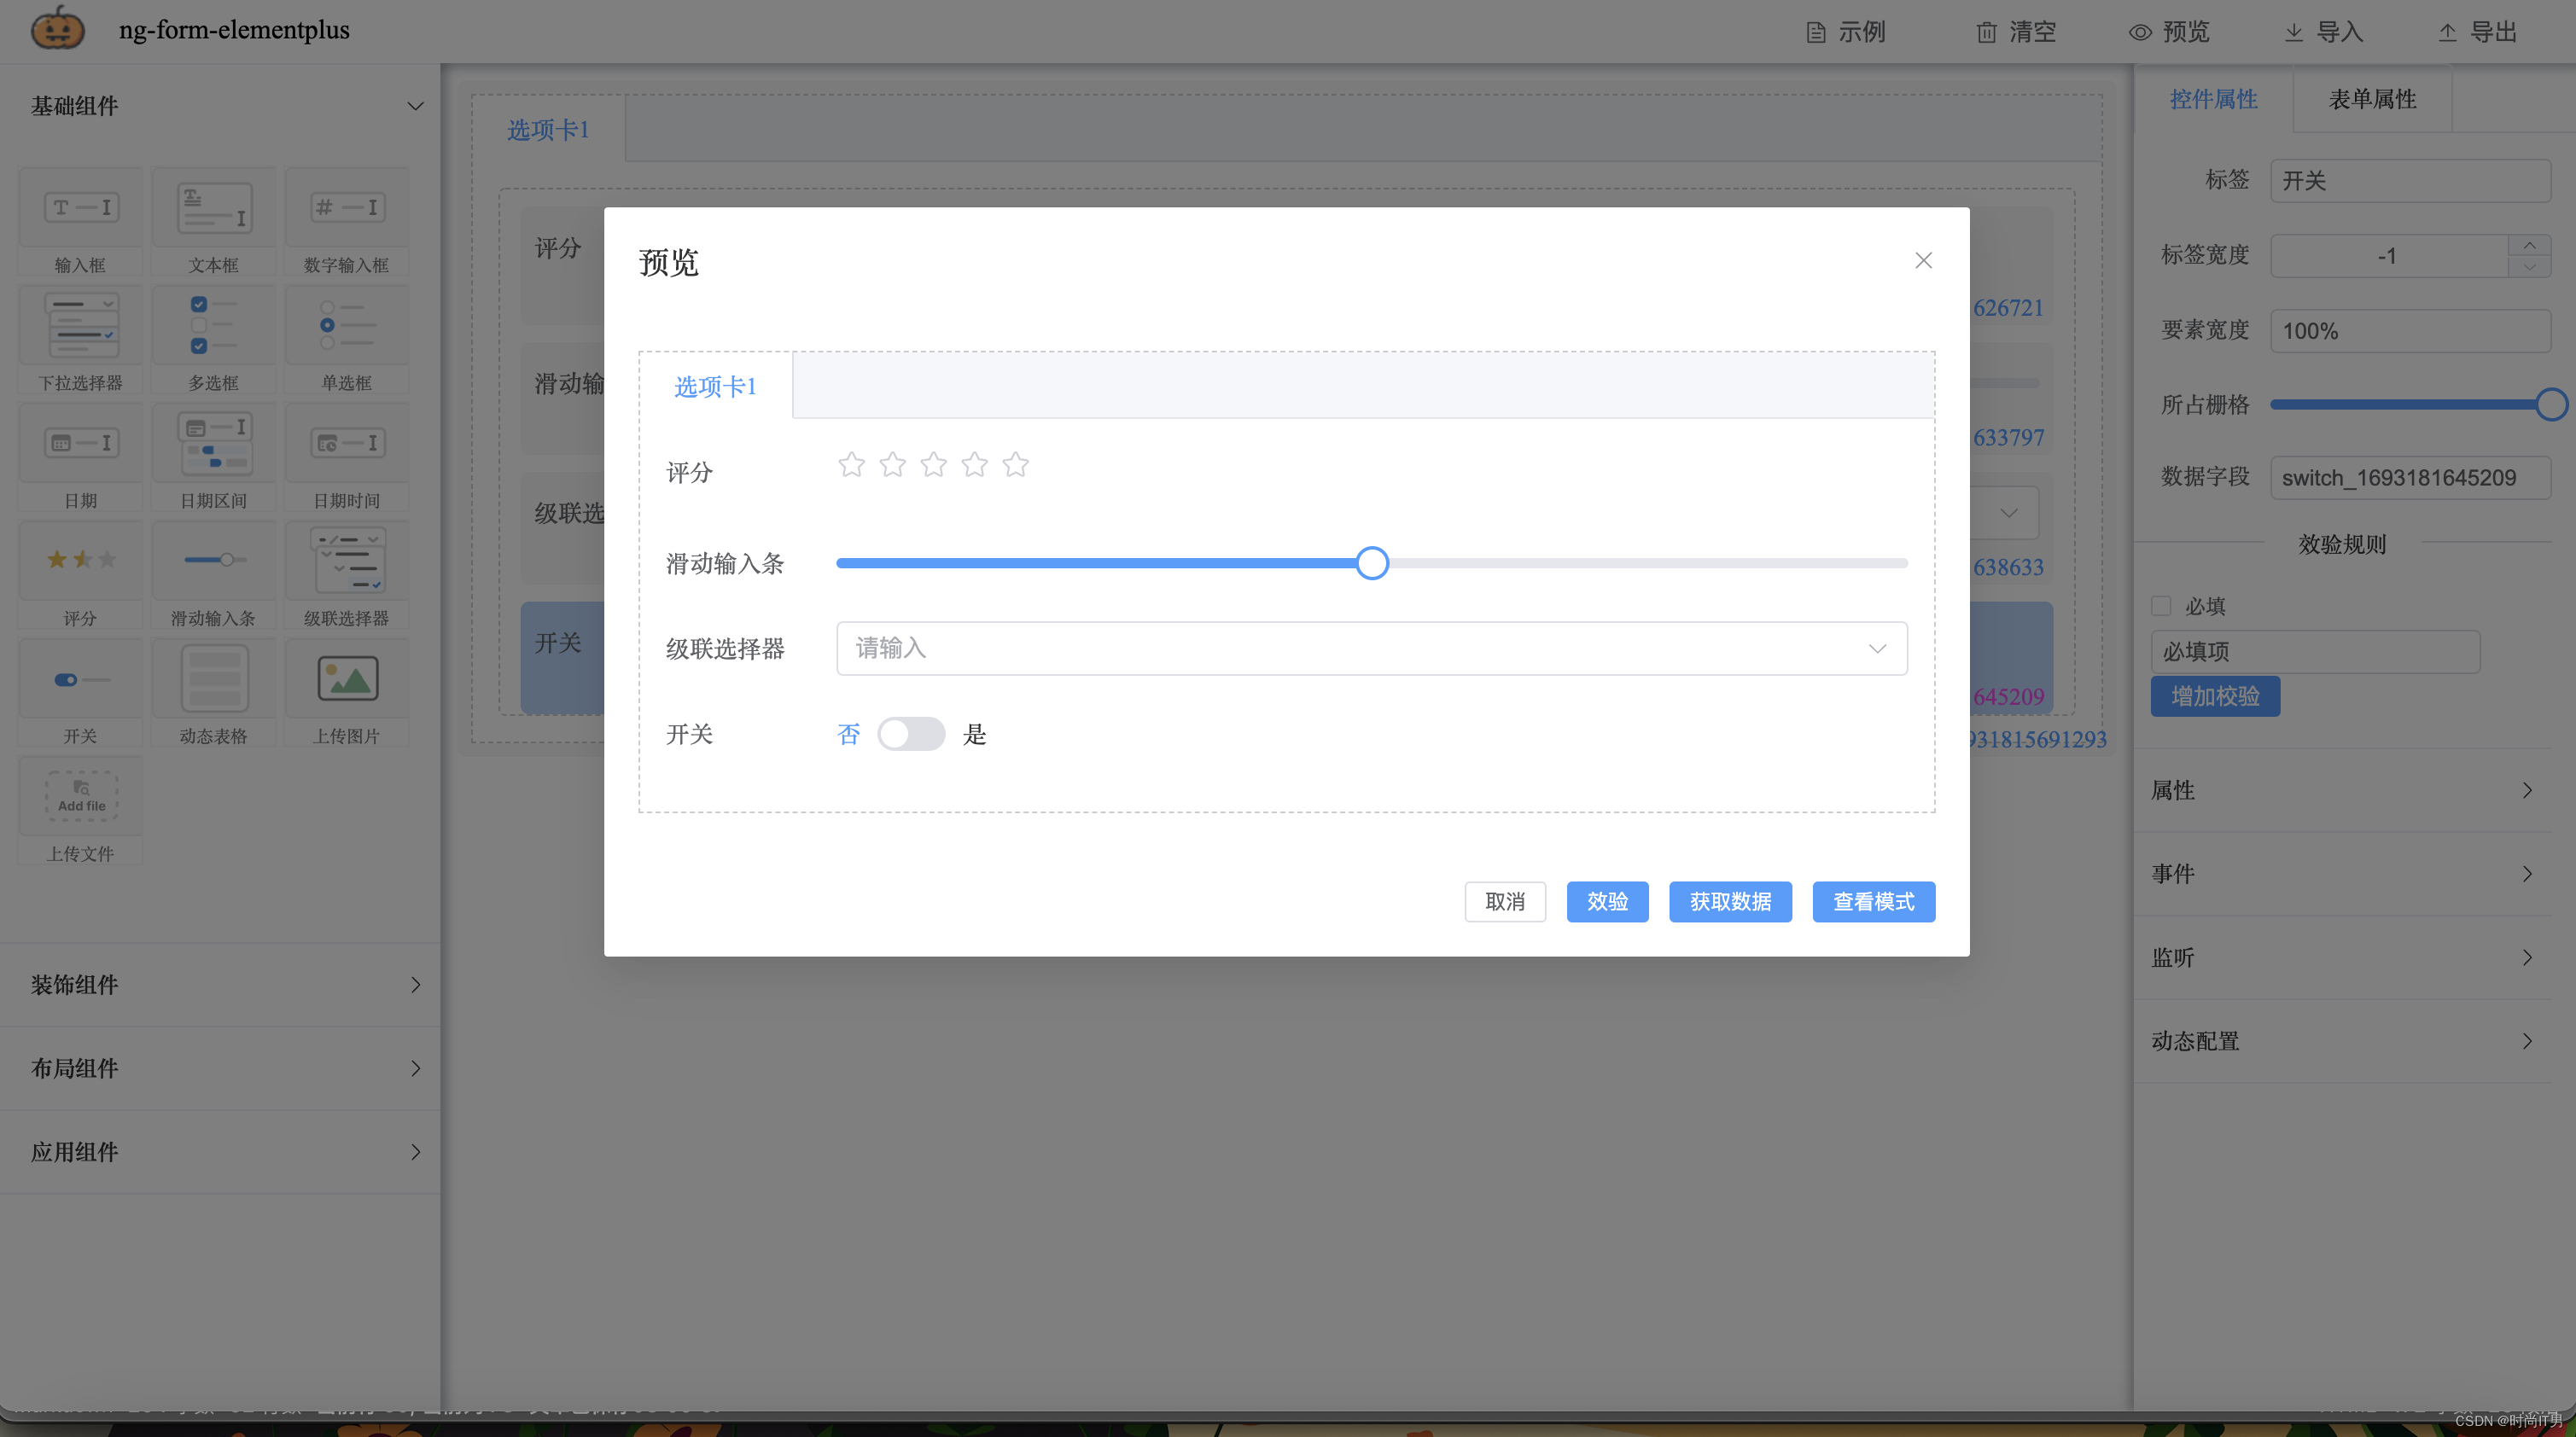Expand the 装饰组件 section
This screenshot has width=2576, height=1437.
(415, 985)
